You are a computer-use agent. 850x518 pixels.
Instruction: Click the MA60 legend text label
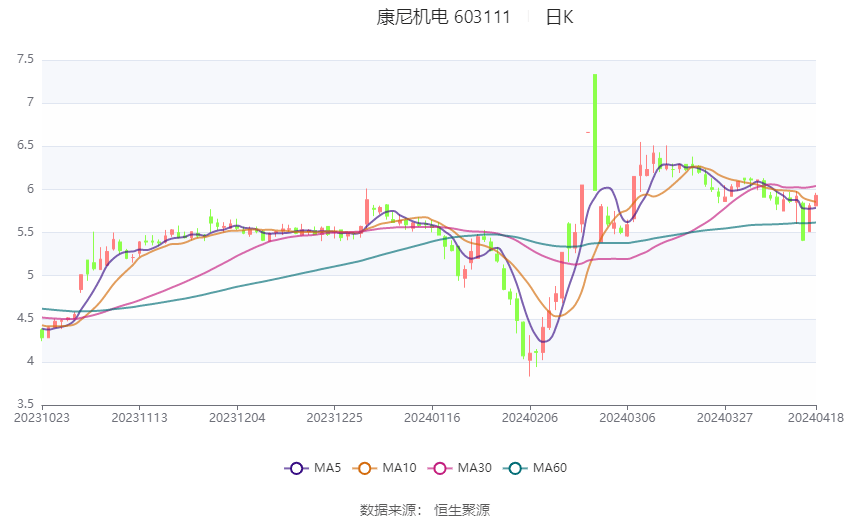click(x=550, y=467)
